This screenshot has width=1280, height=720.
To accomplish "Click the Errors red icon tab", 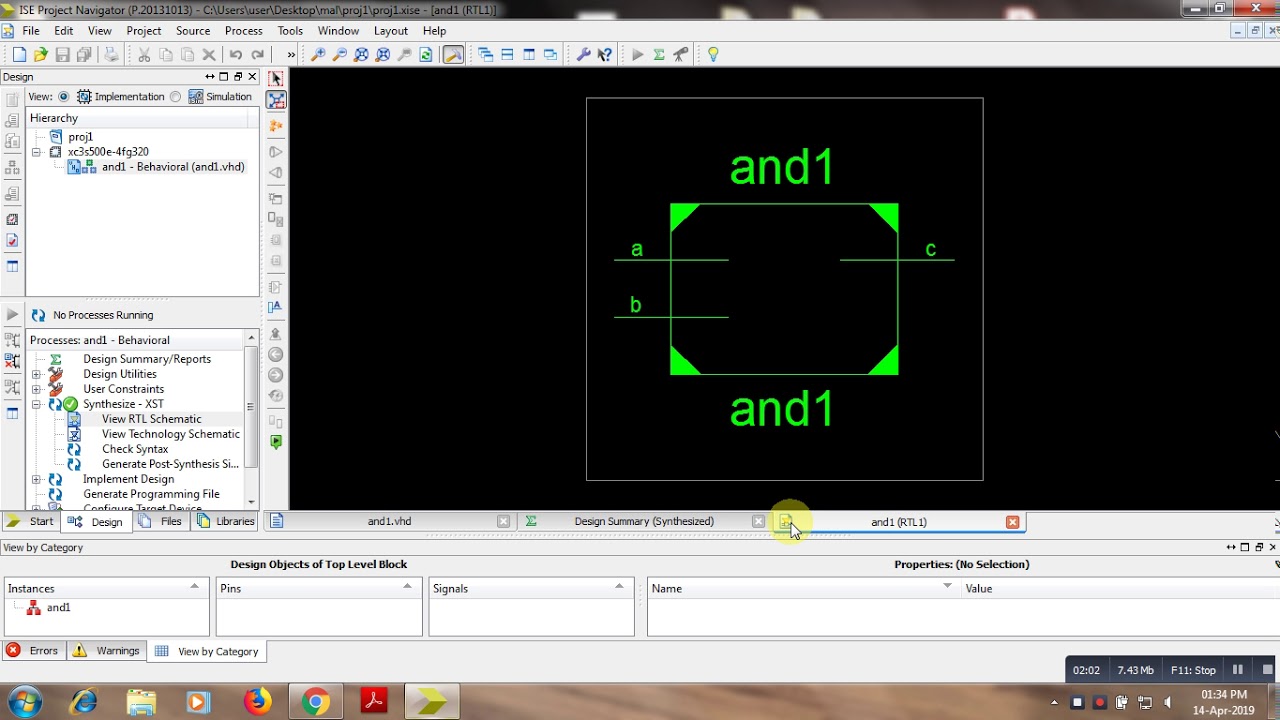I will pos(34,651).
